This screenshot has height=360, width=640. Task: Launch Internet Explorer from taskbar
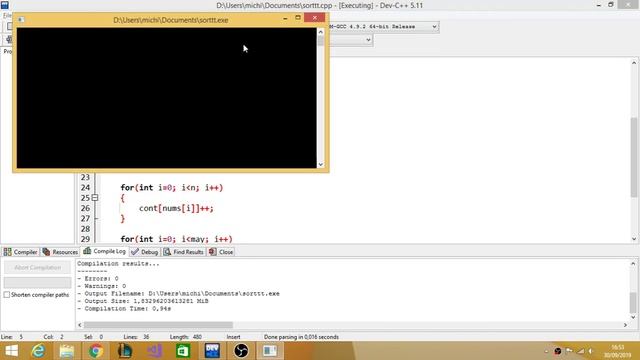38,351
